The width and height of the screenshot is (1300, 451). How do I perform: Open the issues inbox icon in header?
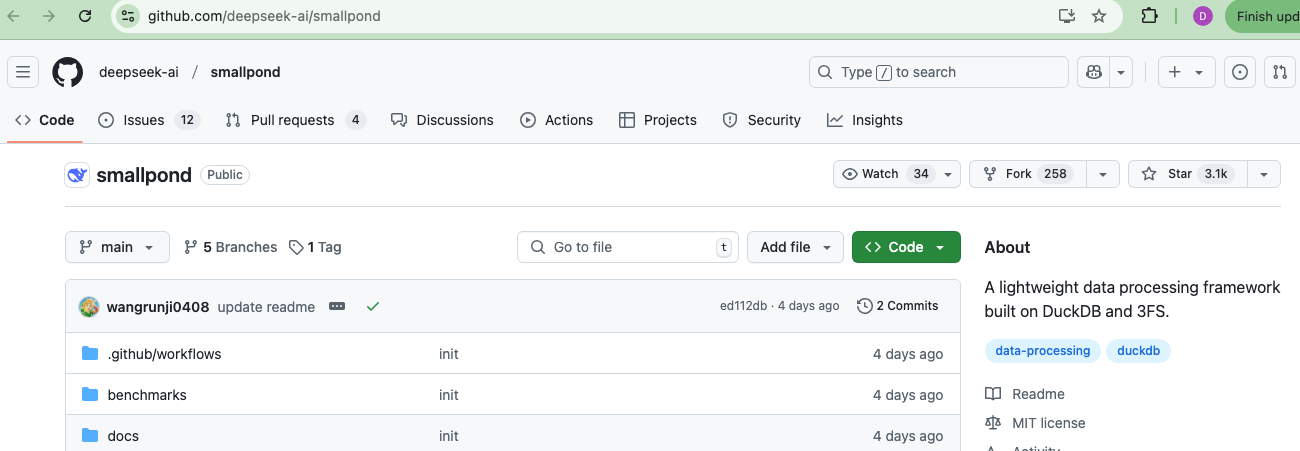point(1240,72)
